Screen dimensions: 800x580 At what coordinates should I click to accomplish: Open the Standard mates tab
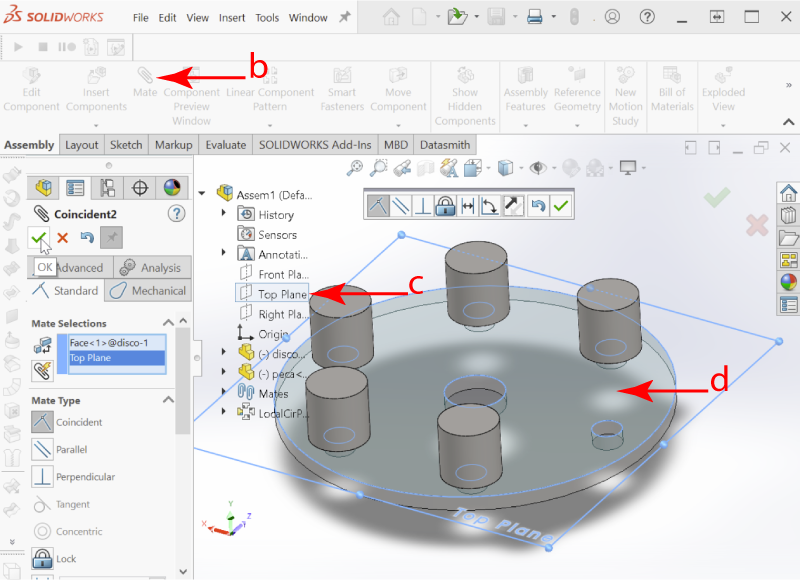[x=66, y=290]
